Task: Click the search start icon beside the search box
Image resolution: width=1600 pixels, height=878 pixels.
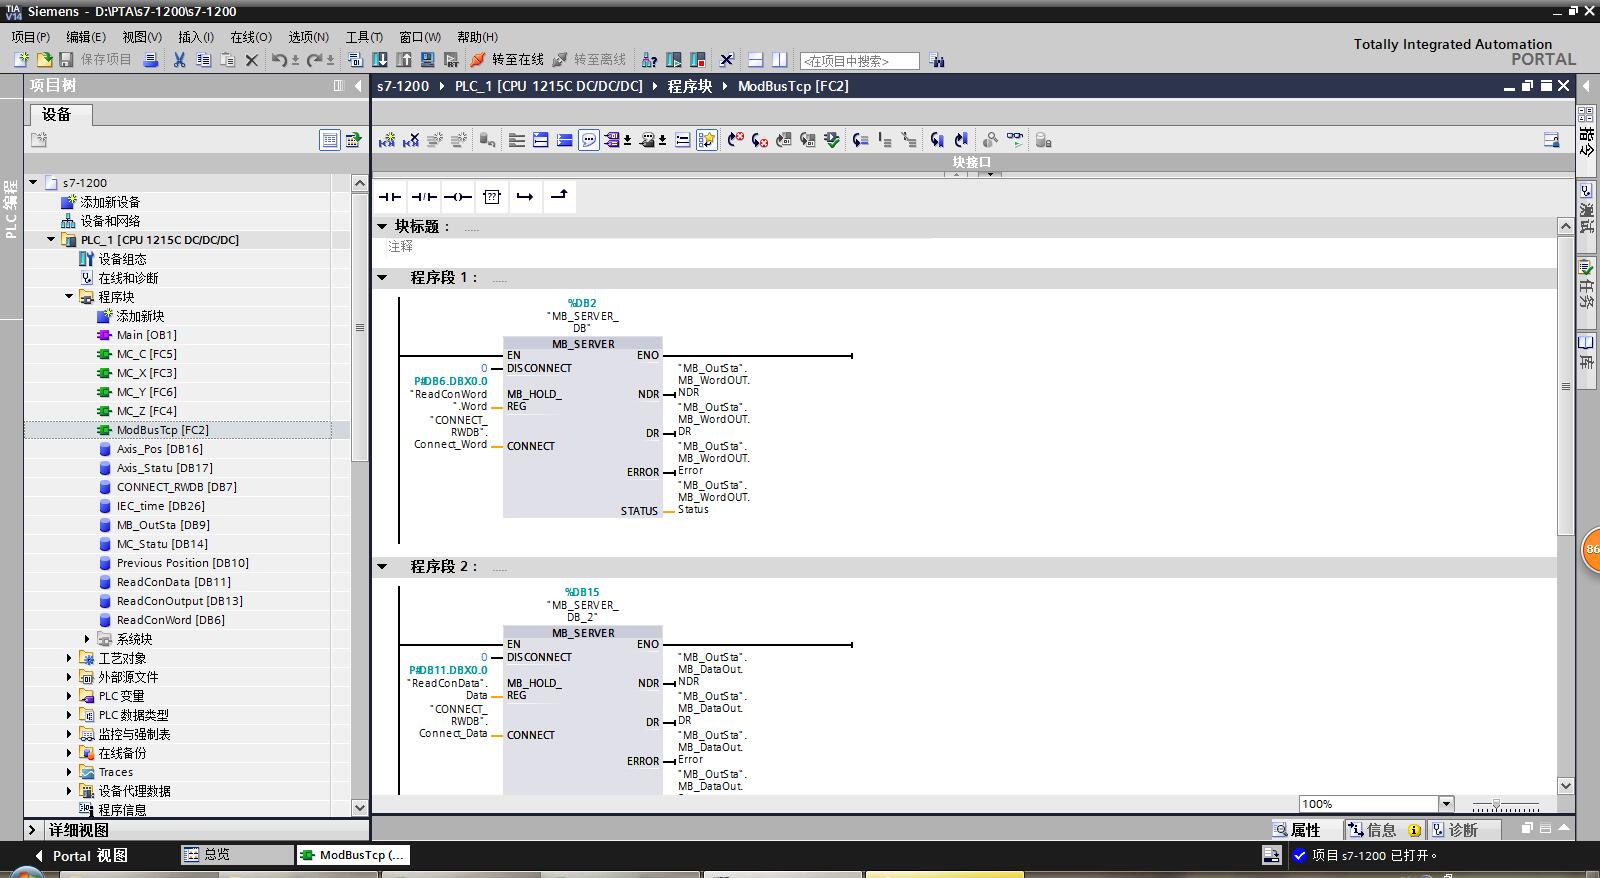Action: click(x=937, y=60)
